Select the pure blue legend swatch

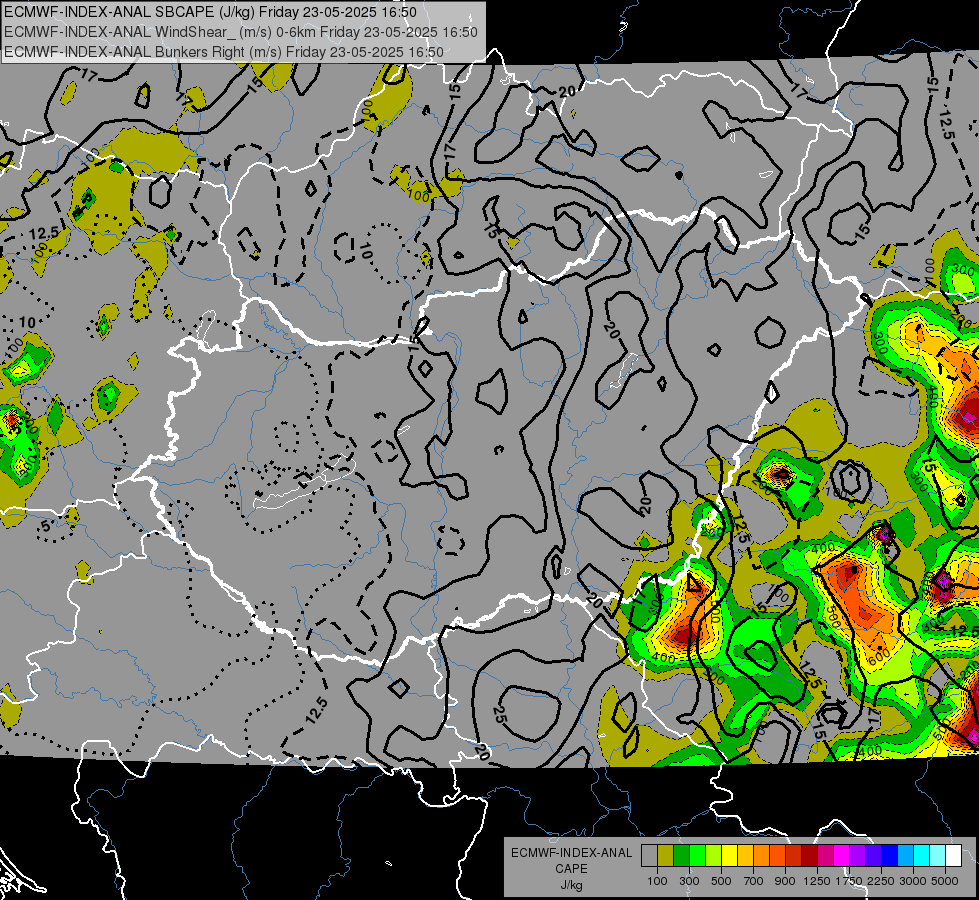click(890, 856)
